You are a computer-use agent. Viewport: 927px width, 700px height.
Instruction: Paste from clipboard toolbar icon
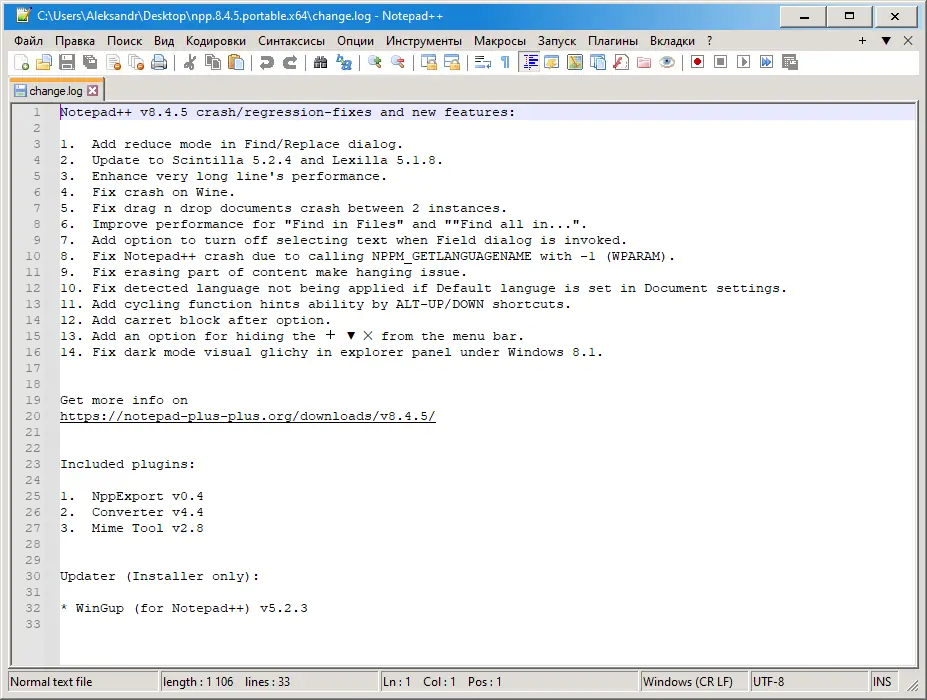coord(235,62)
